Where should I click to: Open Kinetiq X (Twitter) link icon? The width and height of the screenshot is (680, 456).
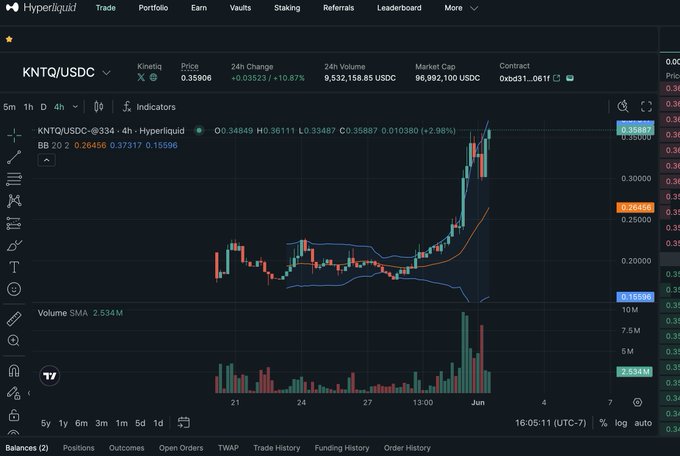(x=141, y=77)
